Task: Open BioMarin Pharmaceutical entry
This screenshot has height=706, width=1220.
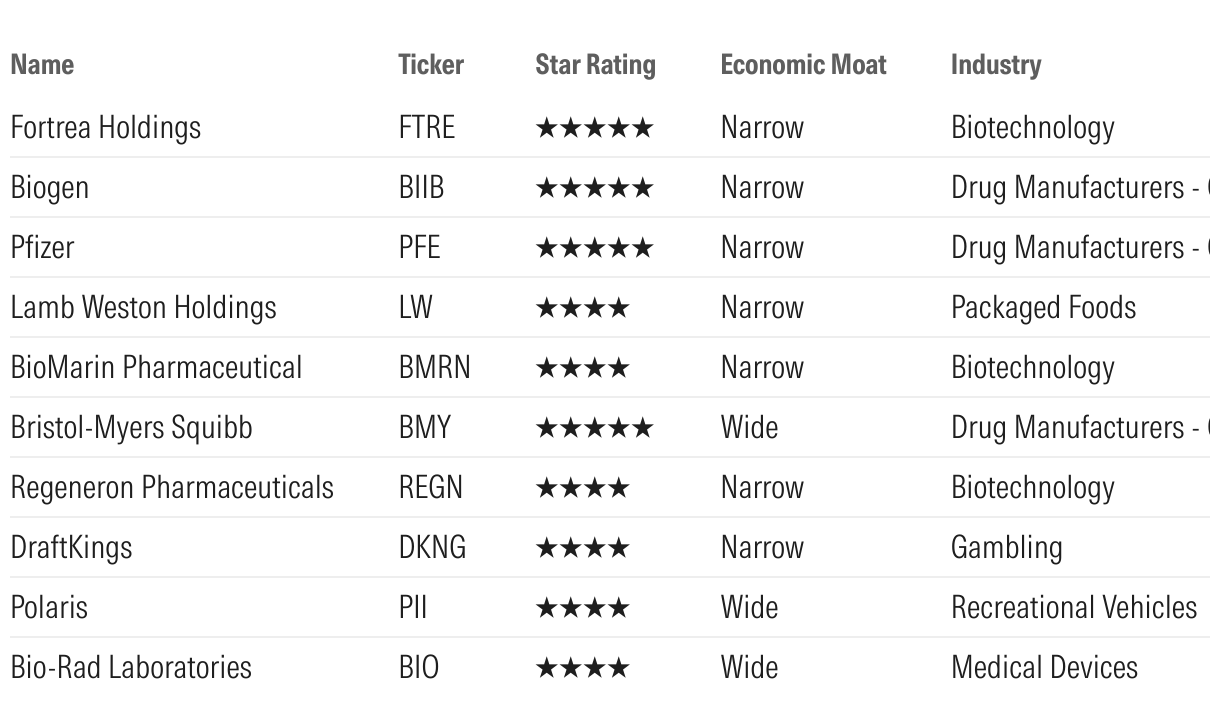Action: [156, 368]
